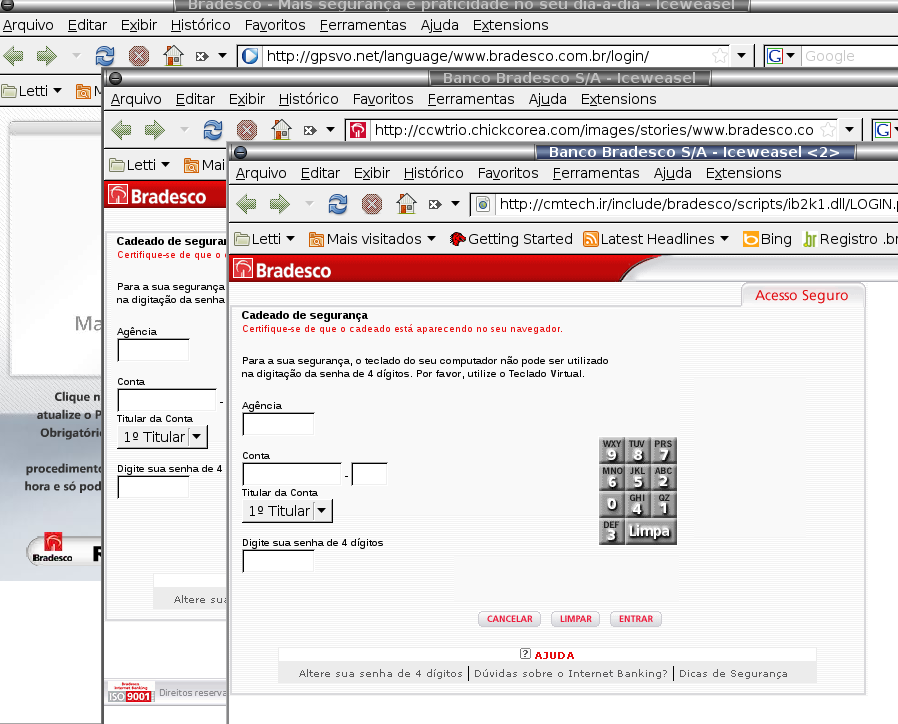Viewport: 898px width, 724px height.
Task: Focus Conta check digit field in front window
Action: click(x=369, y=474)
